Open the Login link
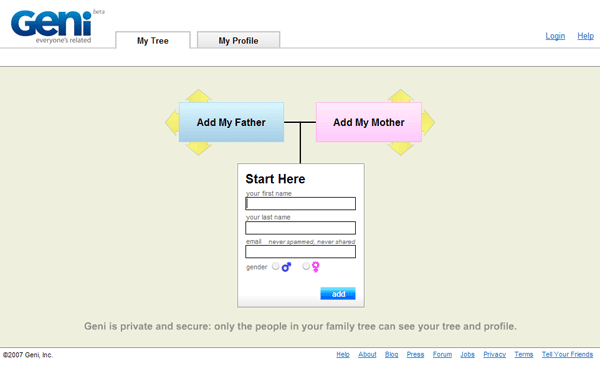Image resolution: width=600 pixels, height=376 pixels. click(x=555, y=36)
